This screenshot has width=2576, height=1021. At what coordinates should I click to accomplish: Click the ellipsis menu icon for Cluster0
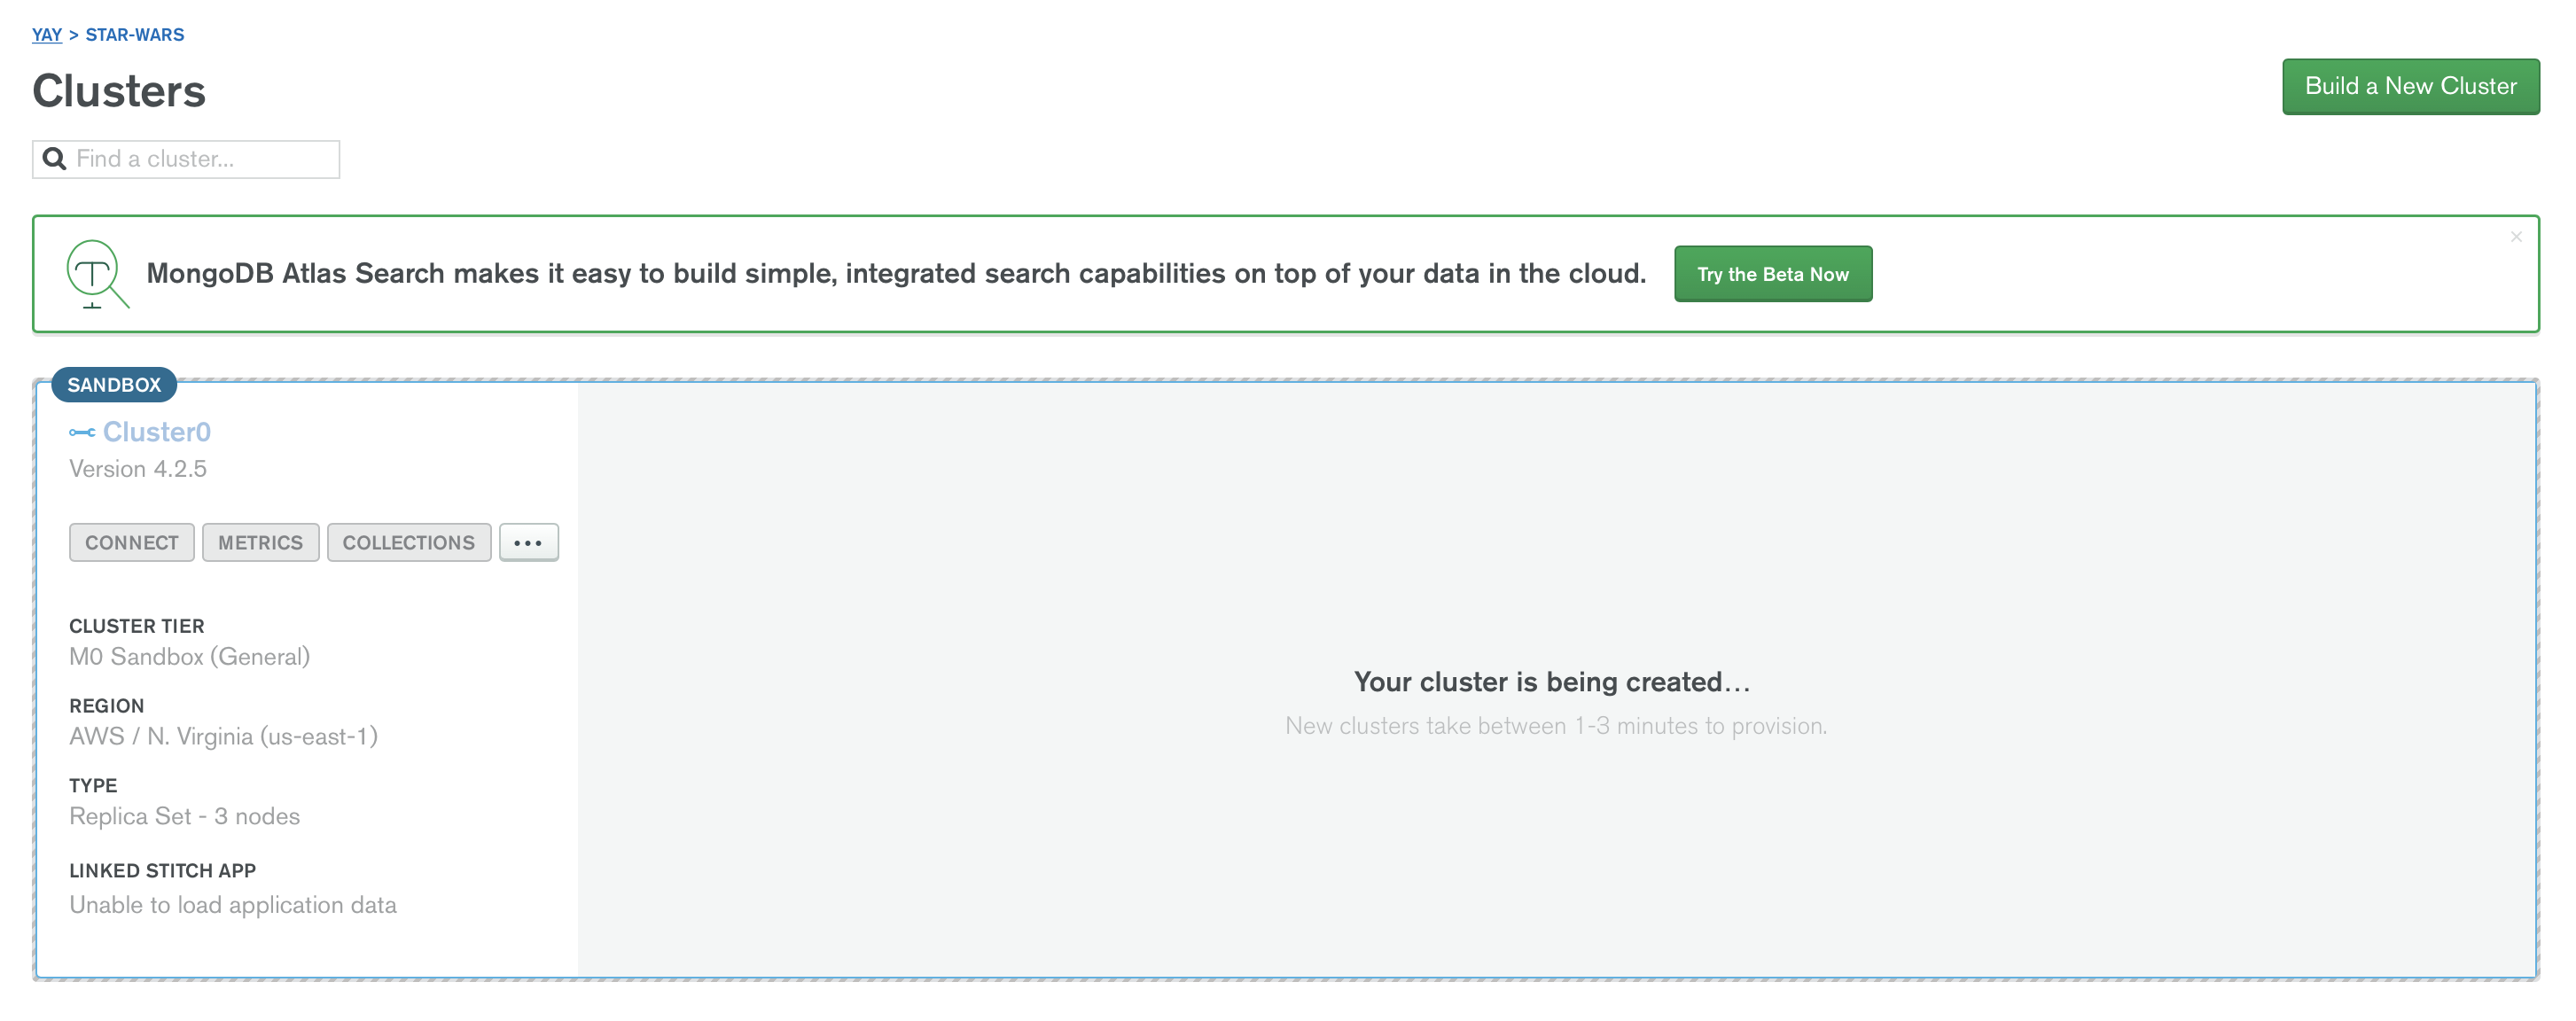[529, 542]
